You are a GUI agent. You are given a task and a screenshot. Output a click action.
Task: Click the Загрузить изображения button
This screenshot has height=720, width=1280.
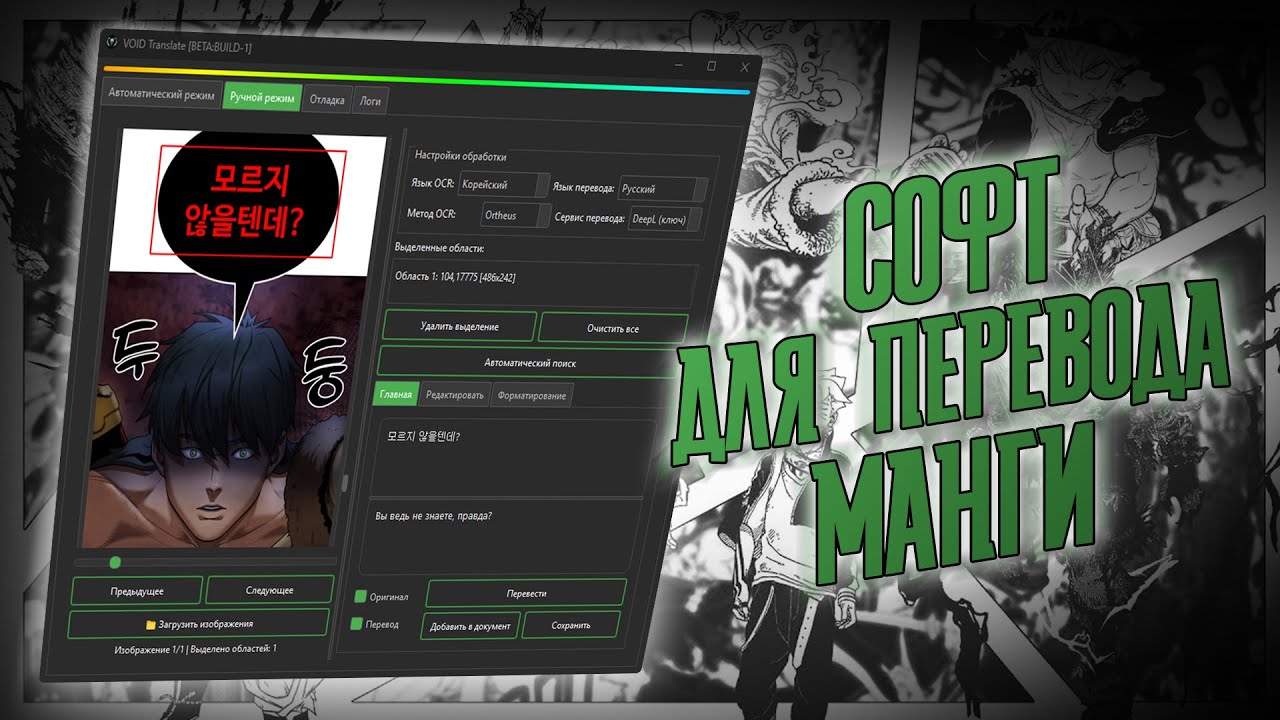[x=198, y=624]
